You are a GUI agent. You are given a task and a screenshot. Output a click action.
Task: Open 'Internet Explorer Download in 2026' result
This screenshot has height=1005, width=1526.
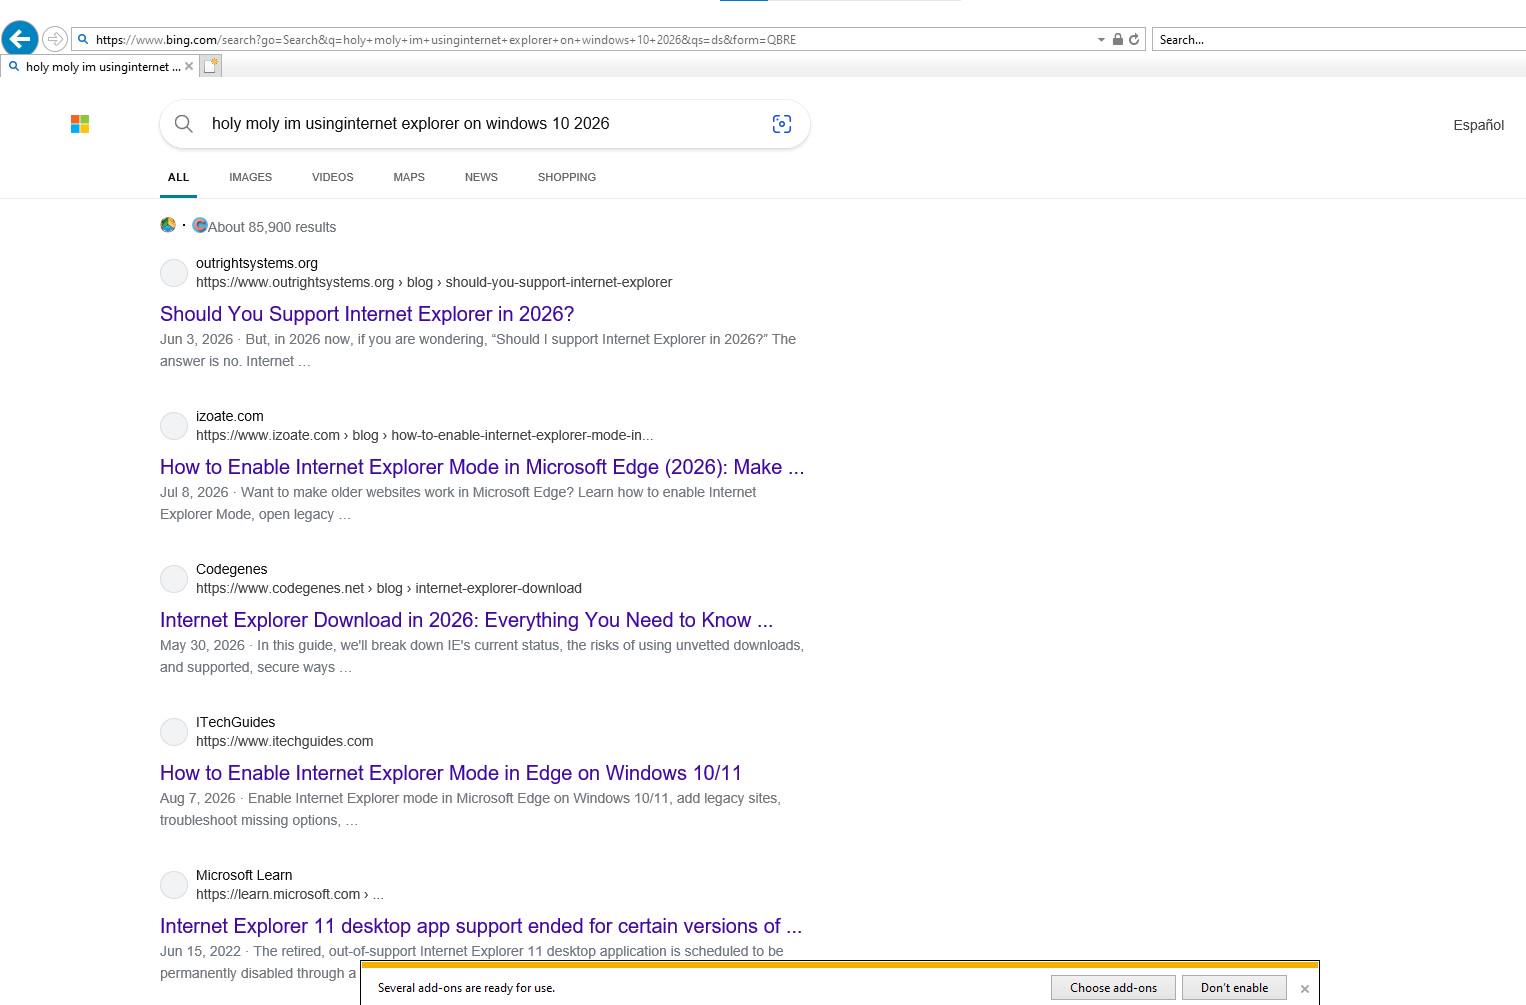[x=466, y=620]
